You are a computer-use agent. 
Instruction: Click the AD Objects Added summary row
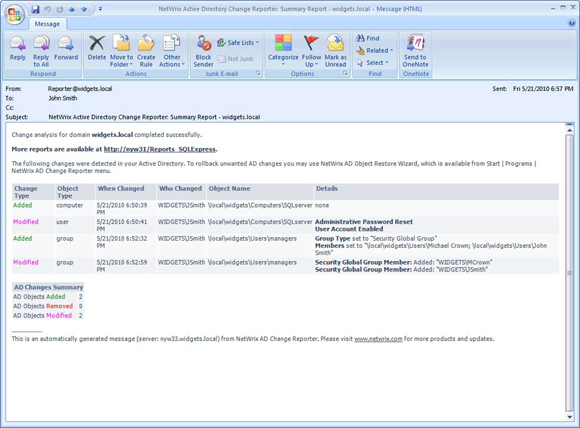point(48,297)
